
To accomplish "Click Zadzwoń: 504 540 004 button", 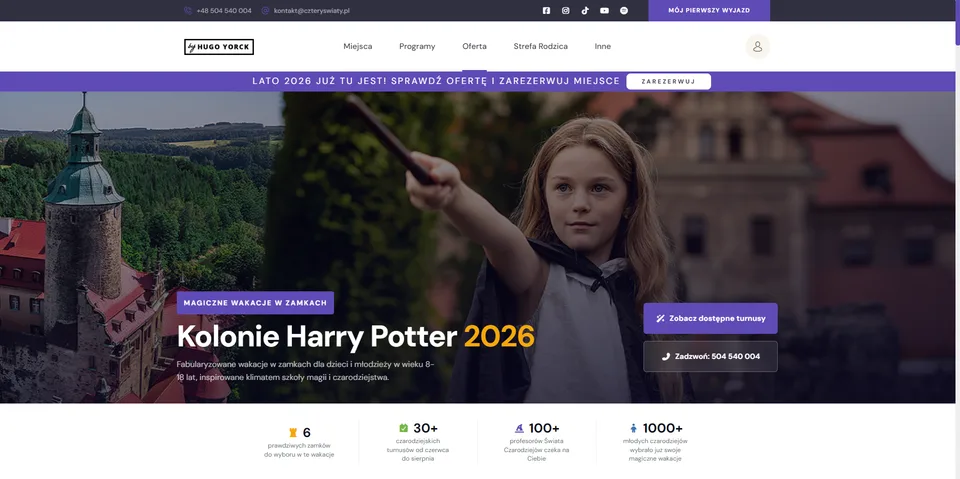I will coord(710,356).
